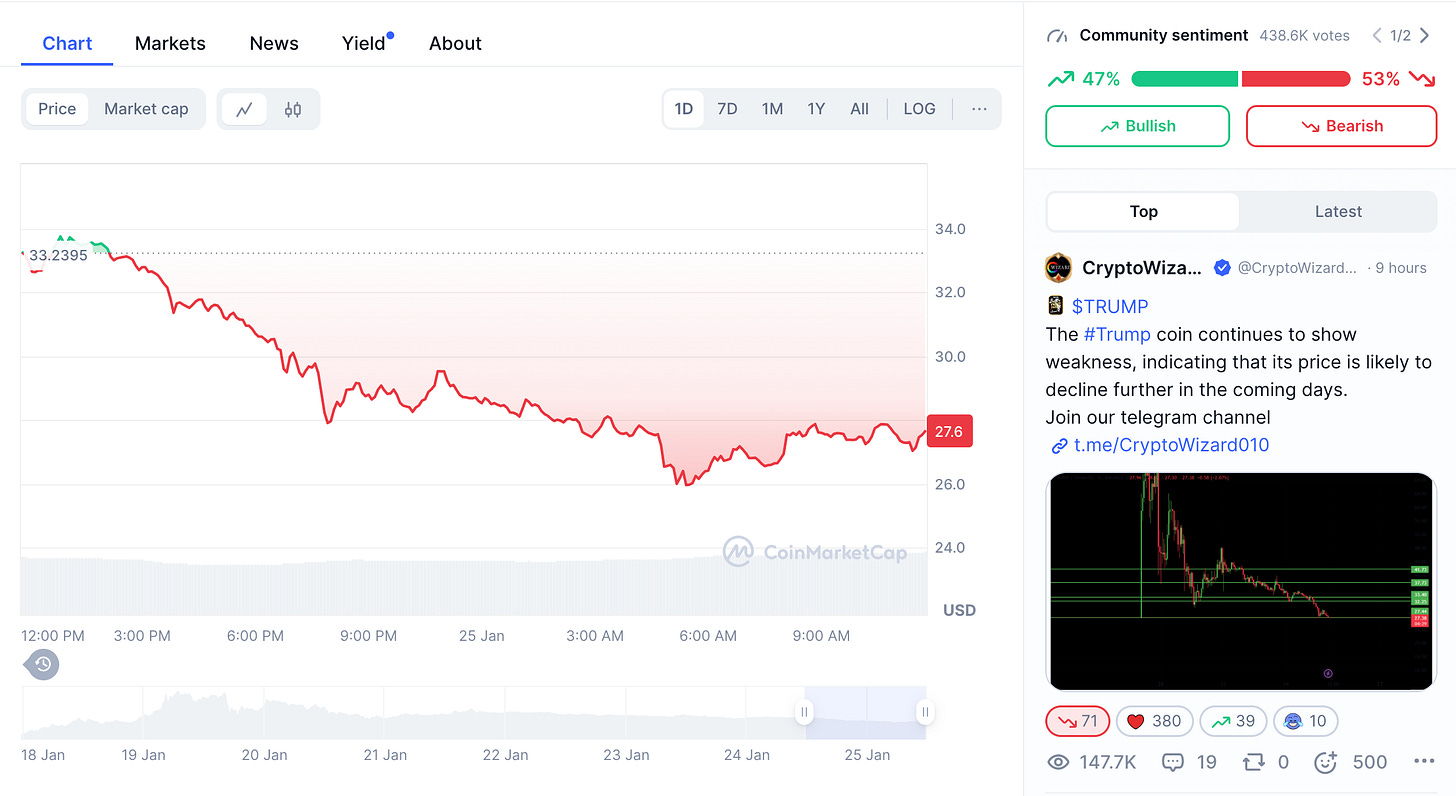Open more chart options ellipsis
Image resolution: width=1456 pixels, height=796 pixels.
click(979, 109)
